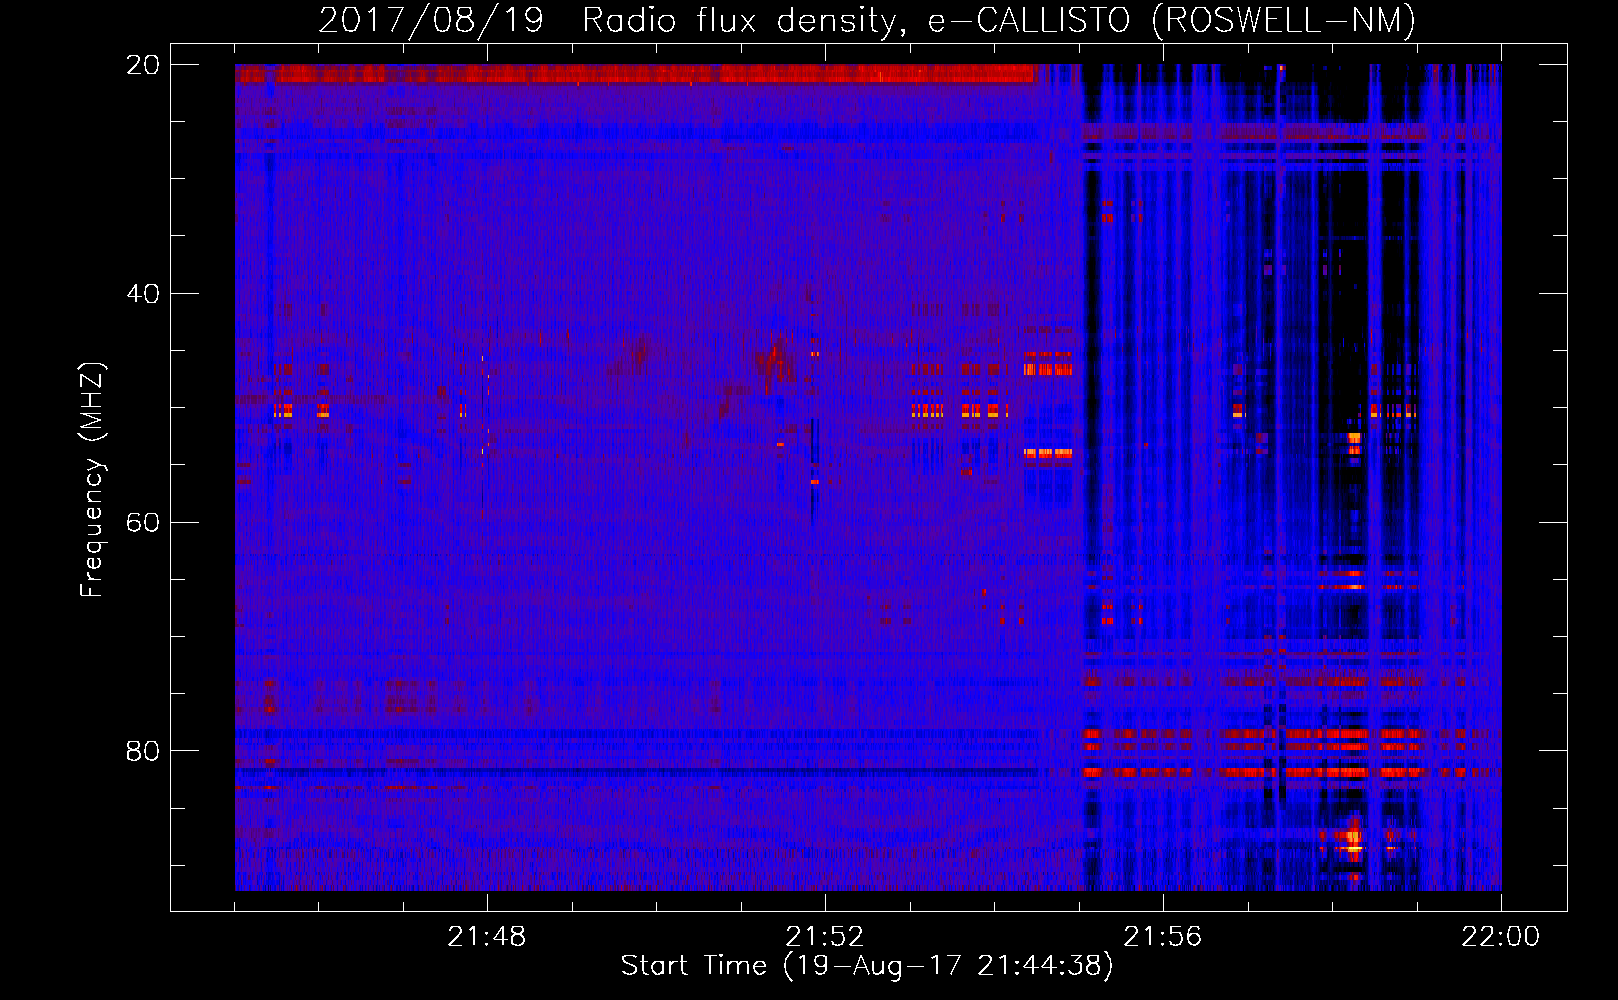Click the plot title "2017/08/19 Radio flux density, e-CALLISTO (ROSWELL-NM)"
1618x1000 pixels.
(x=867, y=20)
